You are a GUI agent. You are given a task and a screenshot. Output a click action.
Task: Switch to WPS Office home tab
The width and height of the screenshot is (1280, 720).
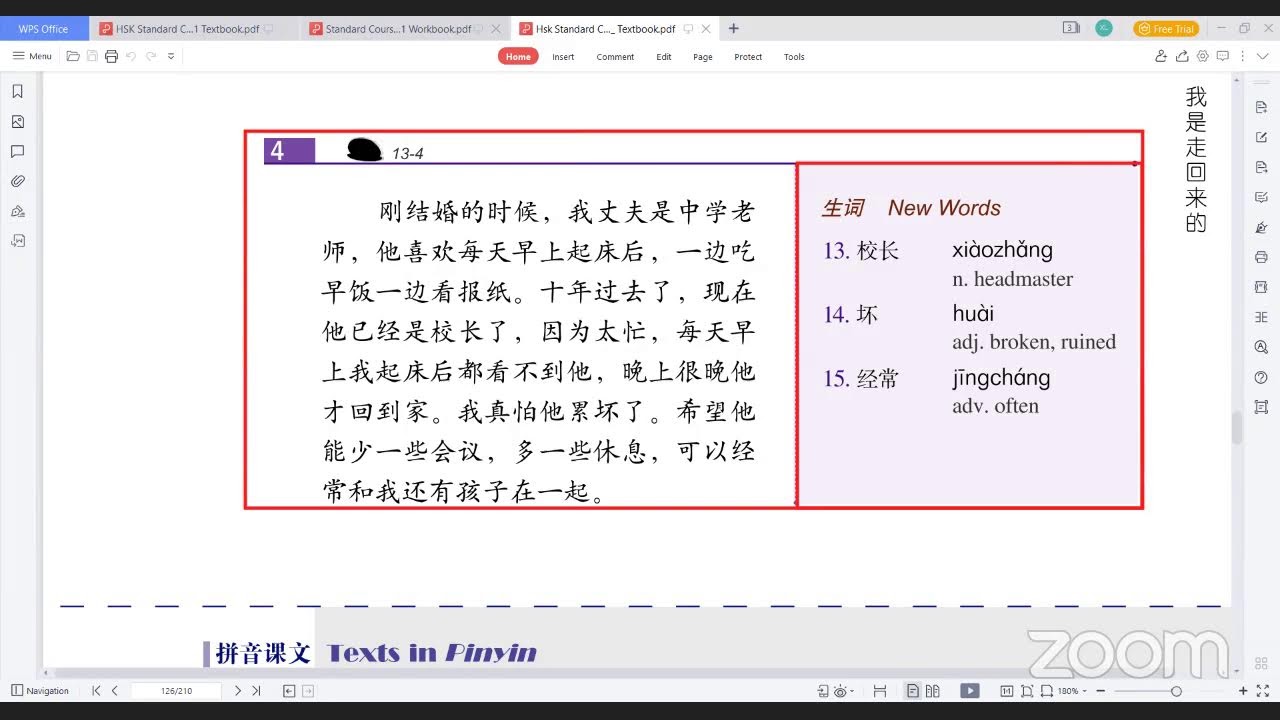coord(43,29)
